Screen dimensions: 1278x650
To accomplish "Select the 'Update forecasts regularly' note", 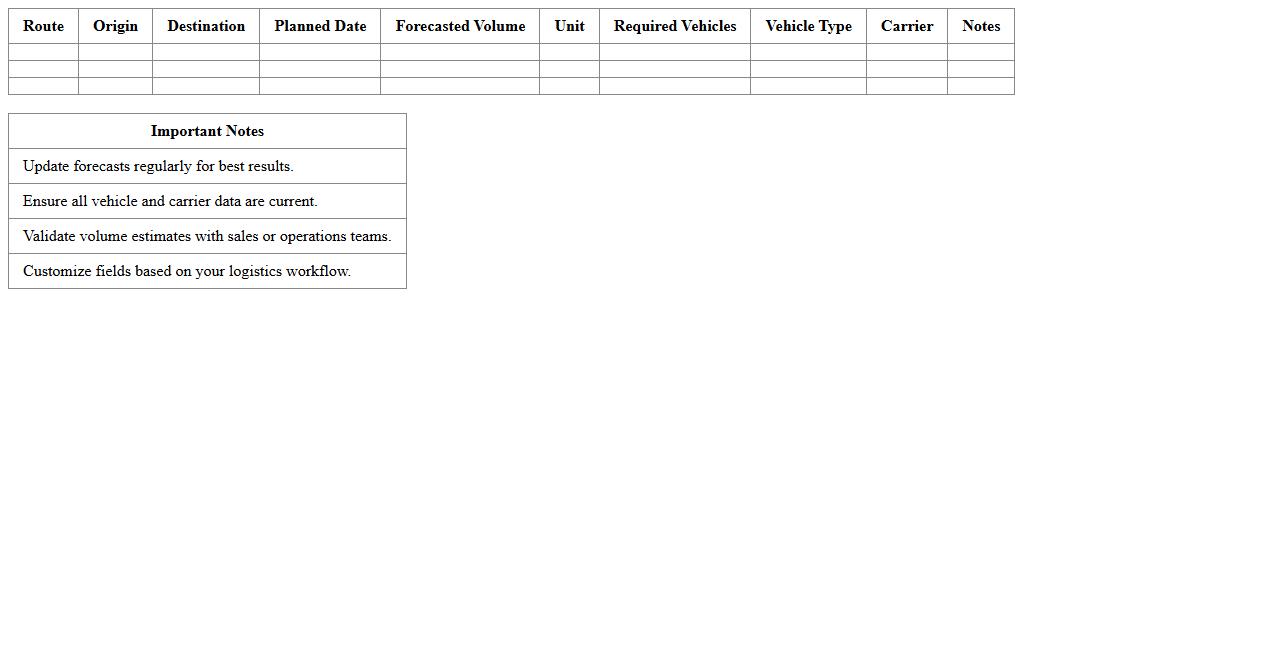I will click(x=158, y=166).
